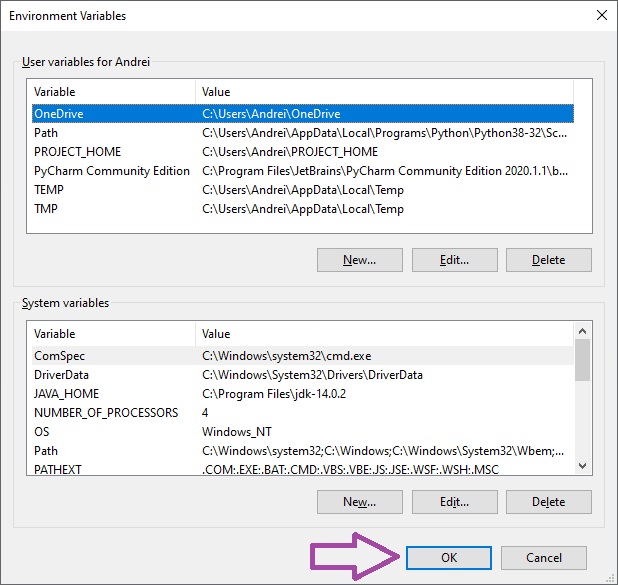Viewport: 618px width, 585px height.
Task: Select the TMP user variable
Action: (303, 209)
